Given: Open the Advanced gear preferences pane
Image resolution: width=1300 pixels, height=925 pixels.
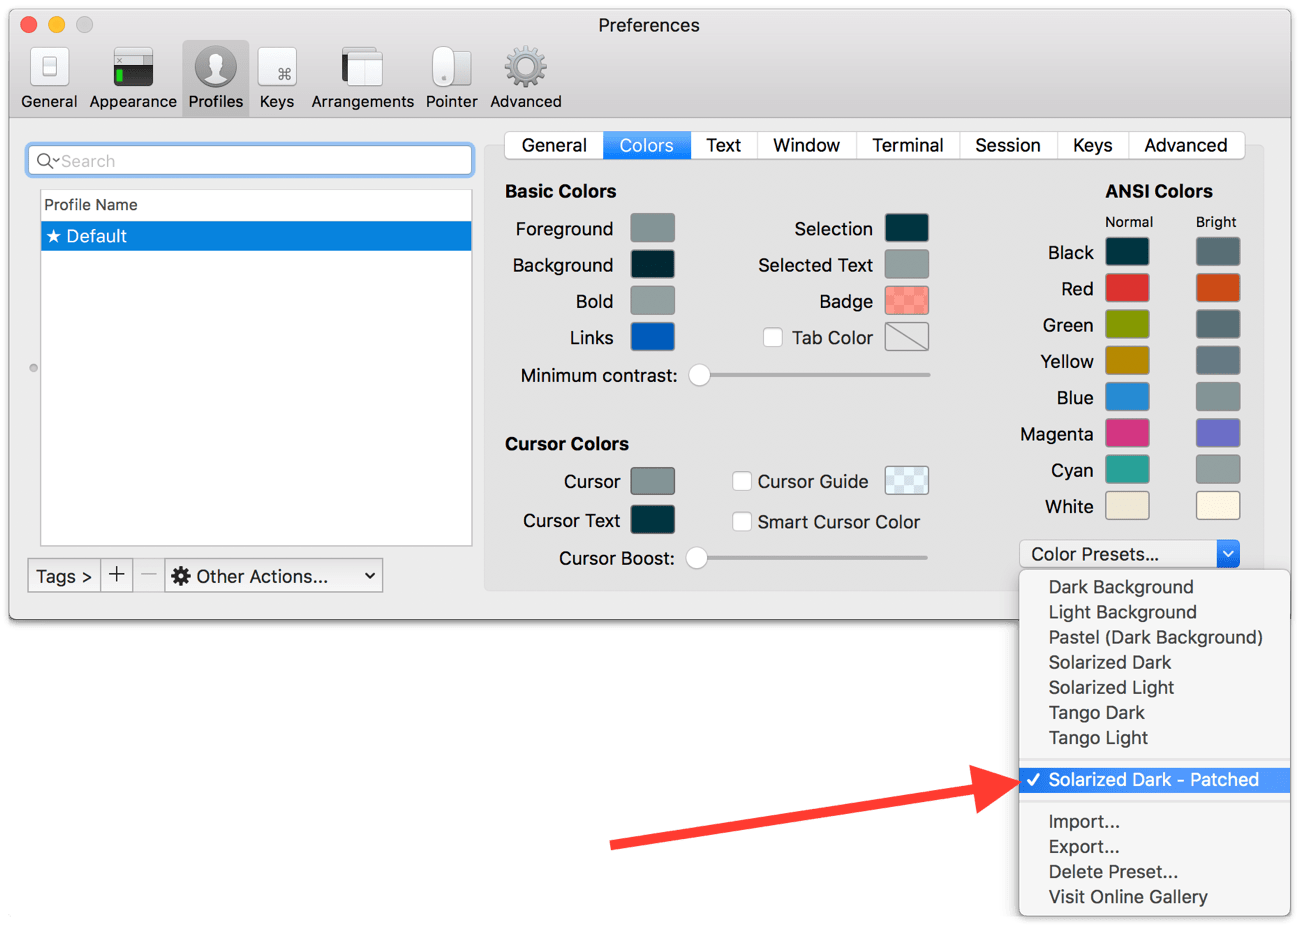Looking at the screenshot, I should pyautogui.click(x=526, y=78).
